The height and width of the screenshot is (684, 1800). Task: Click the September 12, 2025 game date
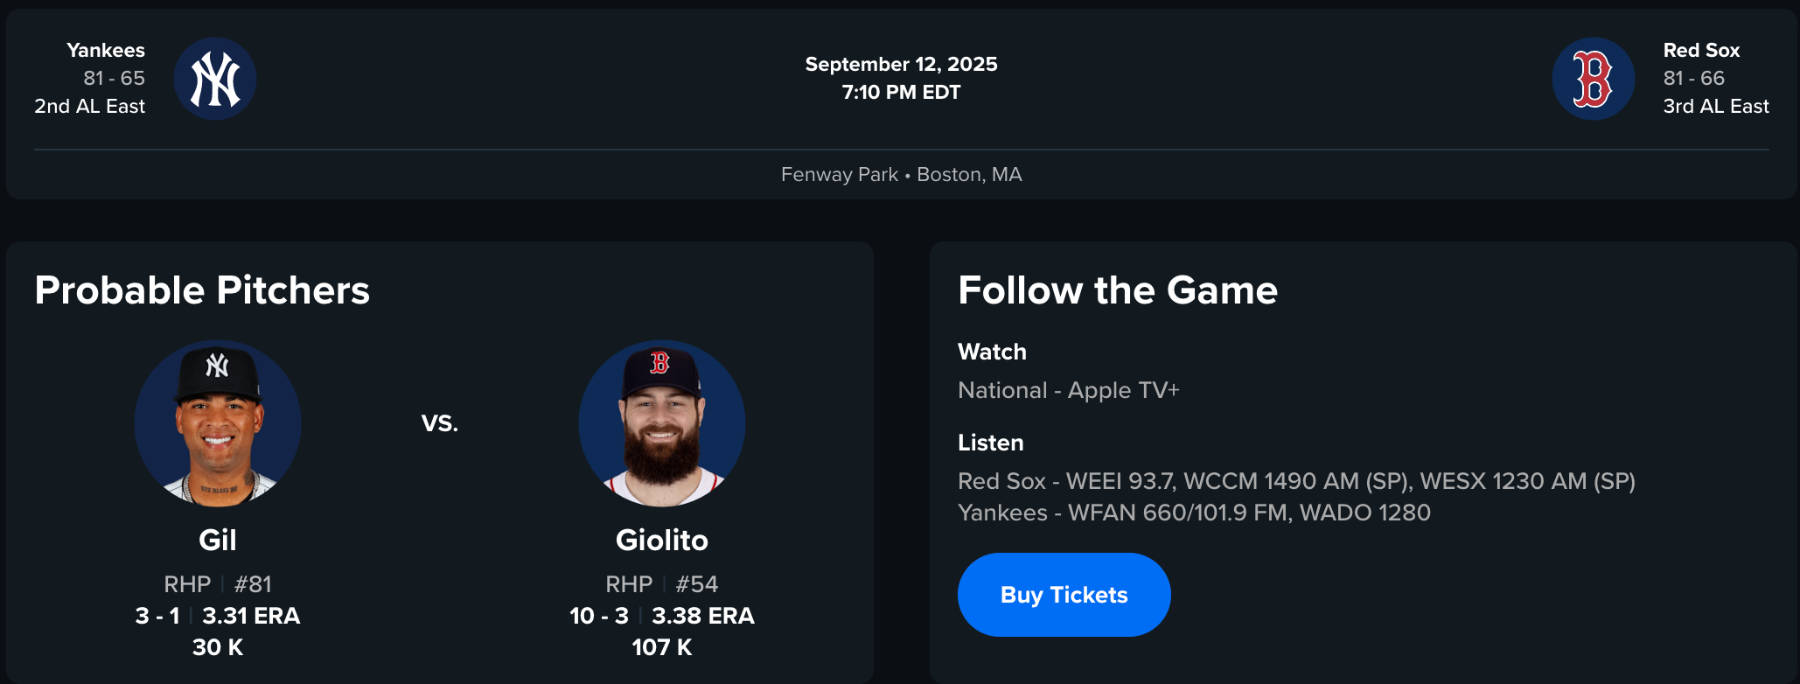click(901, 64)
